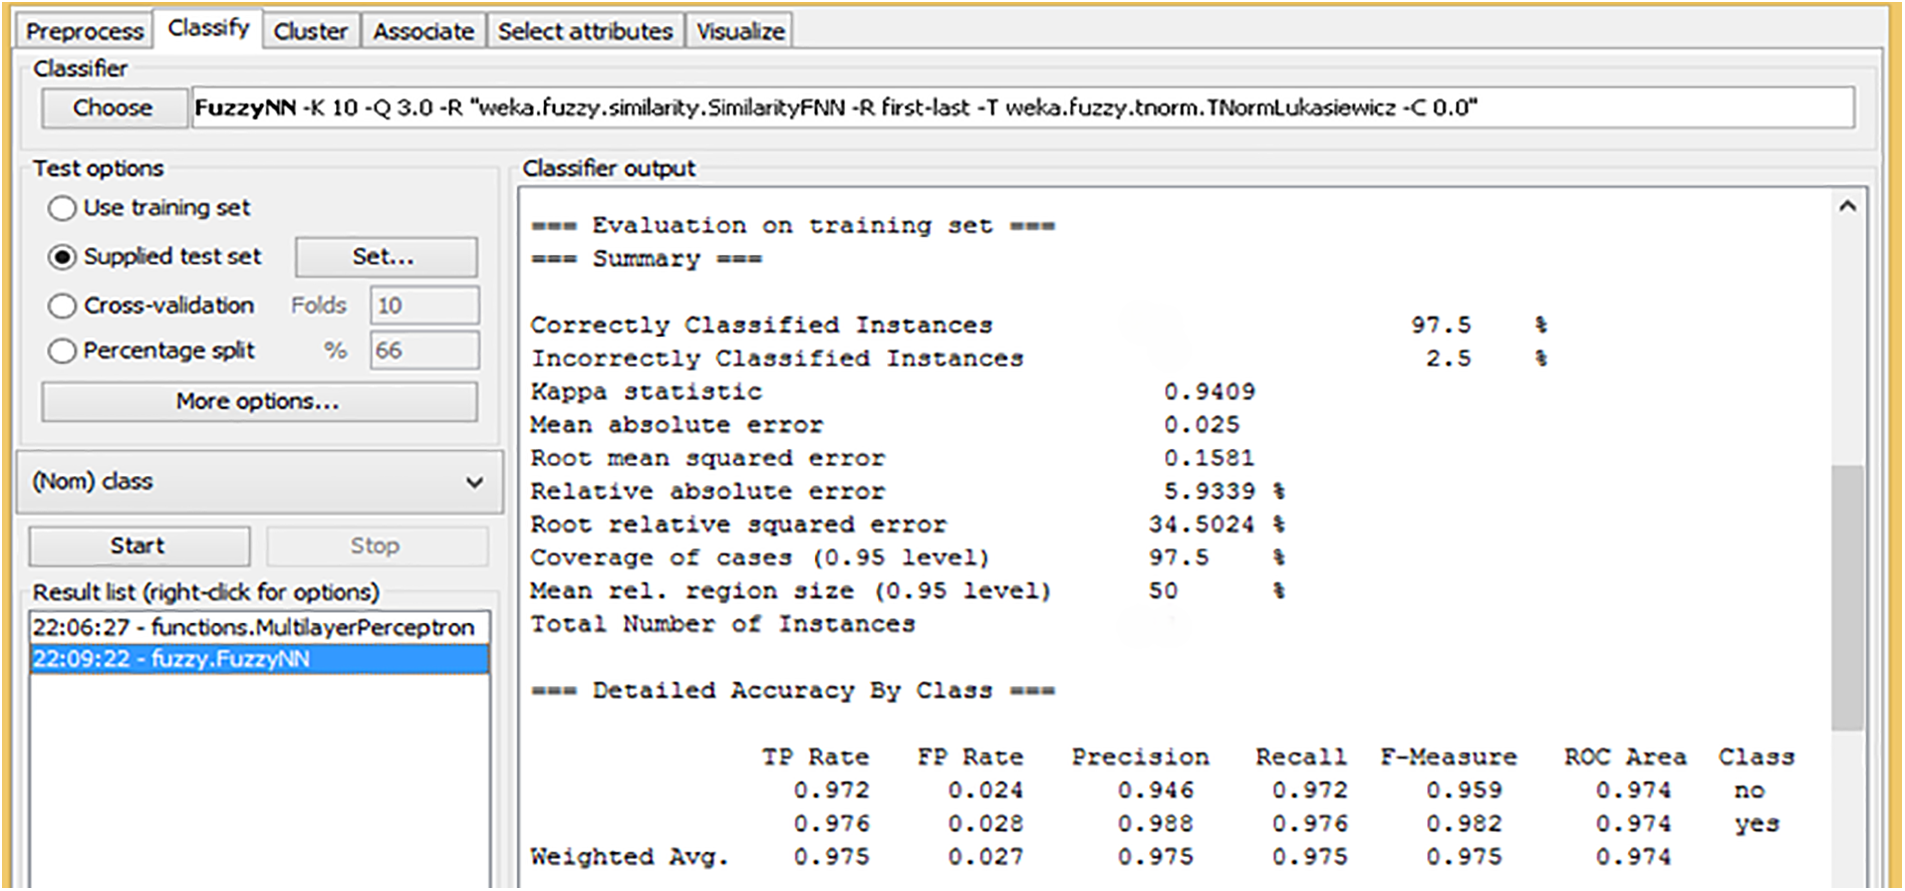The width and height of the screenshot is (1905, 891).
Task: Open More options... dialog
Action: [x=258, y=402]
